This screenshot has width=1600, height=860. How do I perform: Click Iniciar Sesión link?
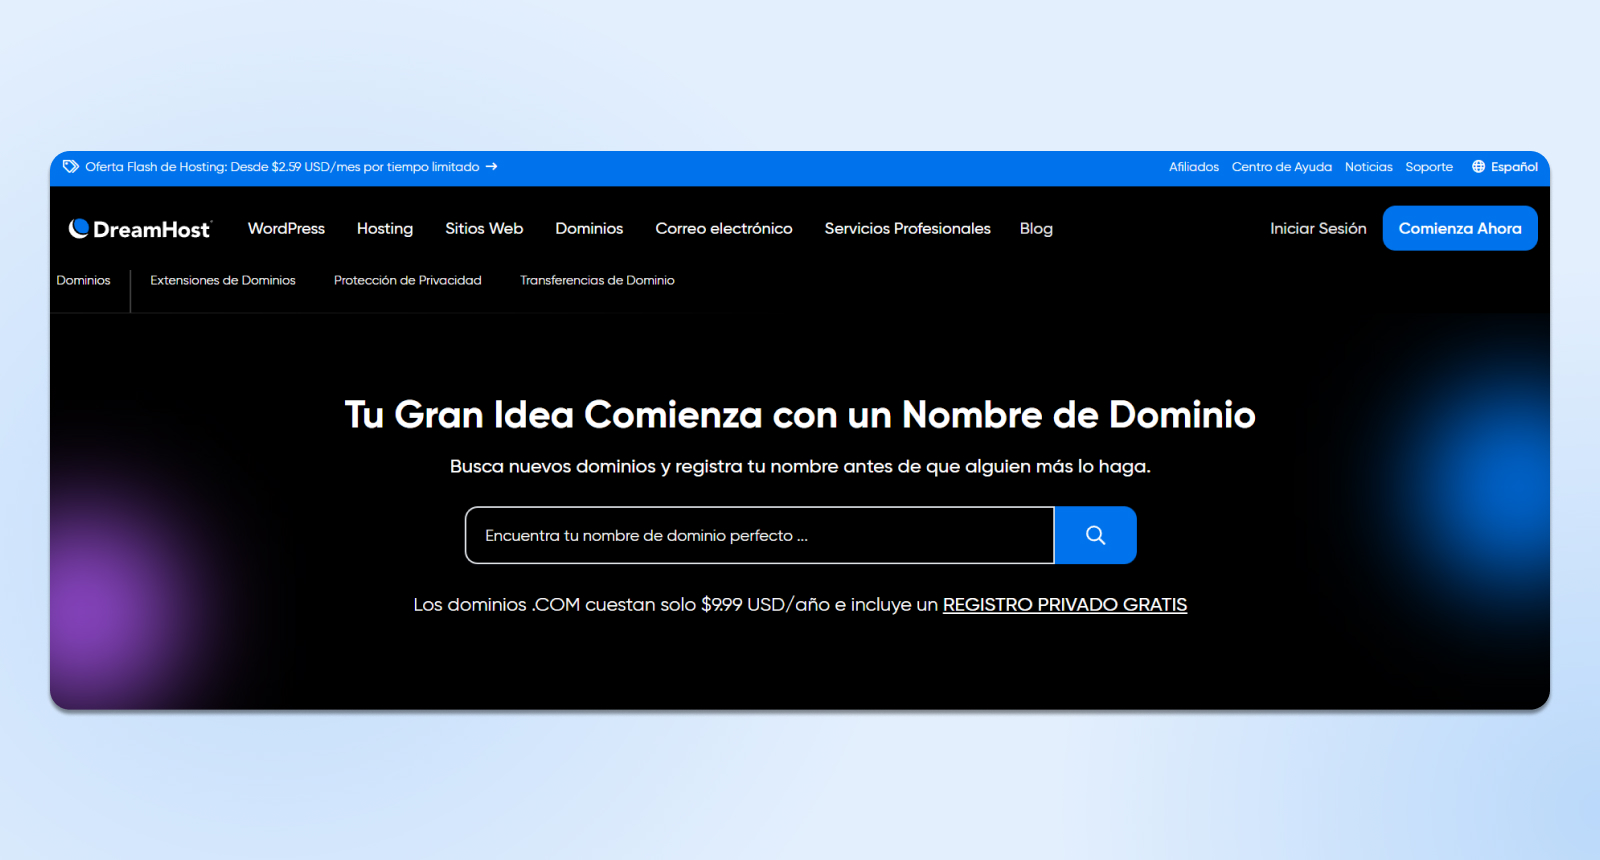pyautogui.click(x=1318, y=229)
